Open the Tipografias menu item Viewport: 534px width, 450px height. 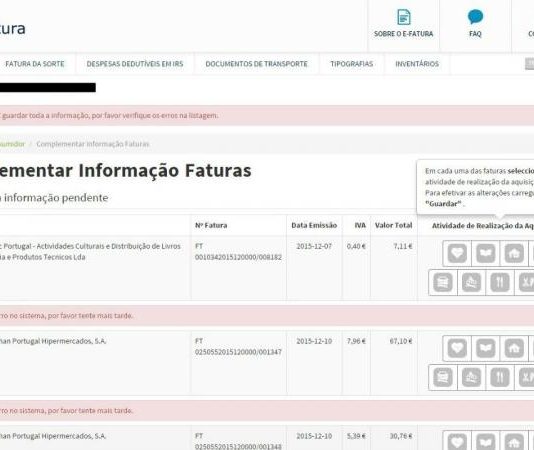[351, 64]
